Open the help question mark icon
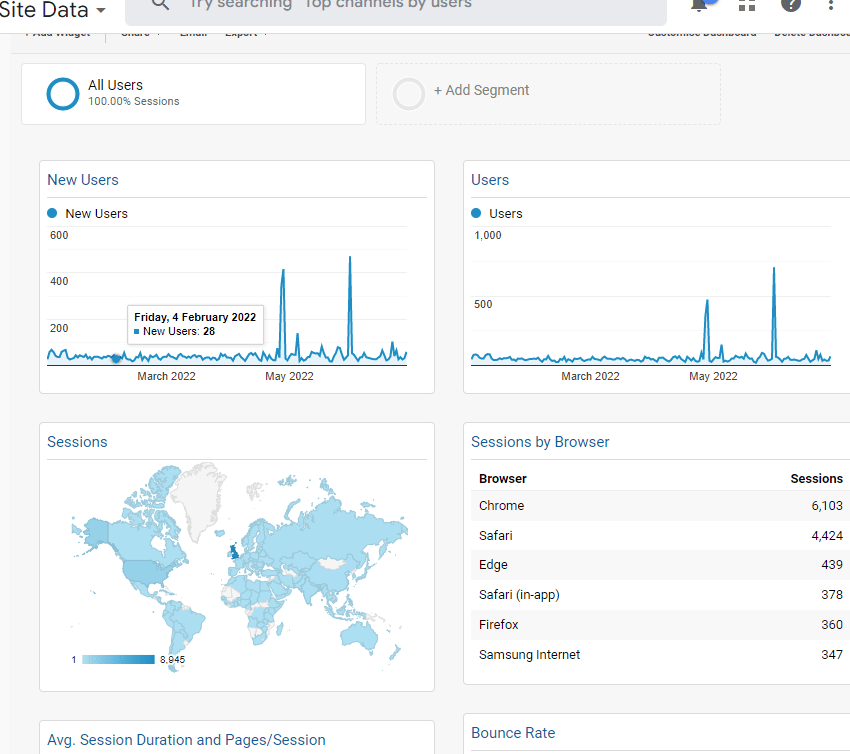 [791, 4]
